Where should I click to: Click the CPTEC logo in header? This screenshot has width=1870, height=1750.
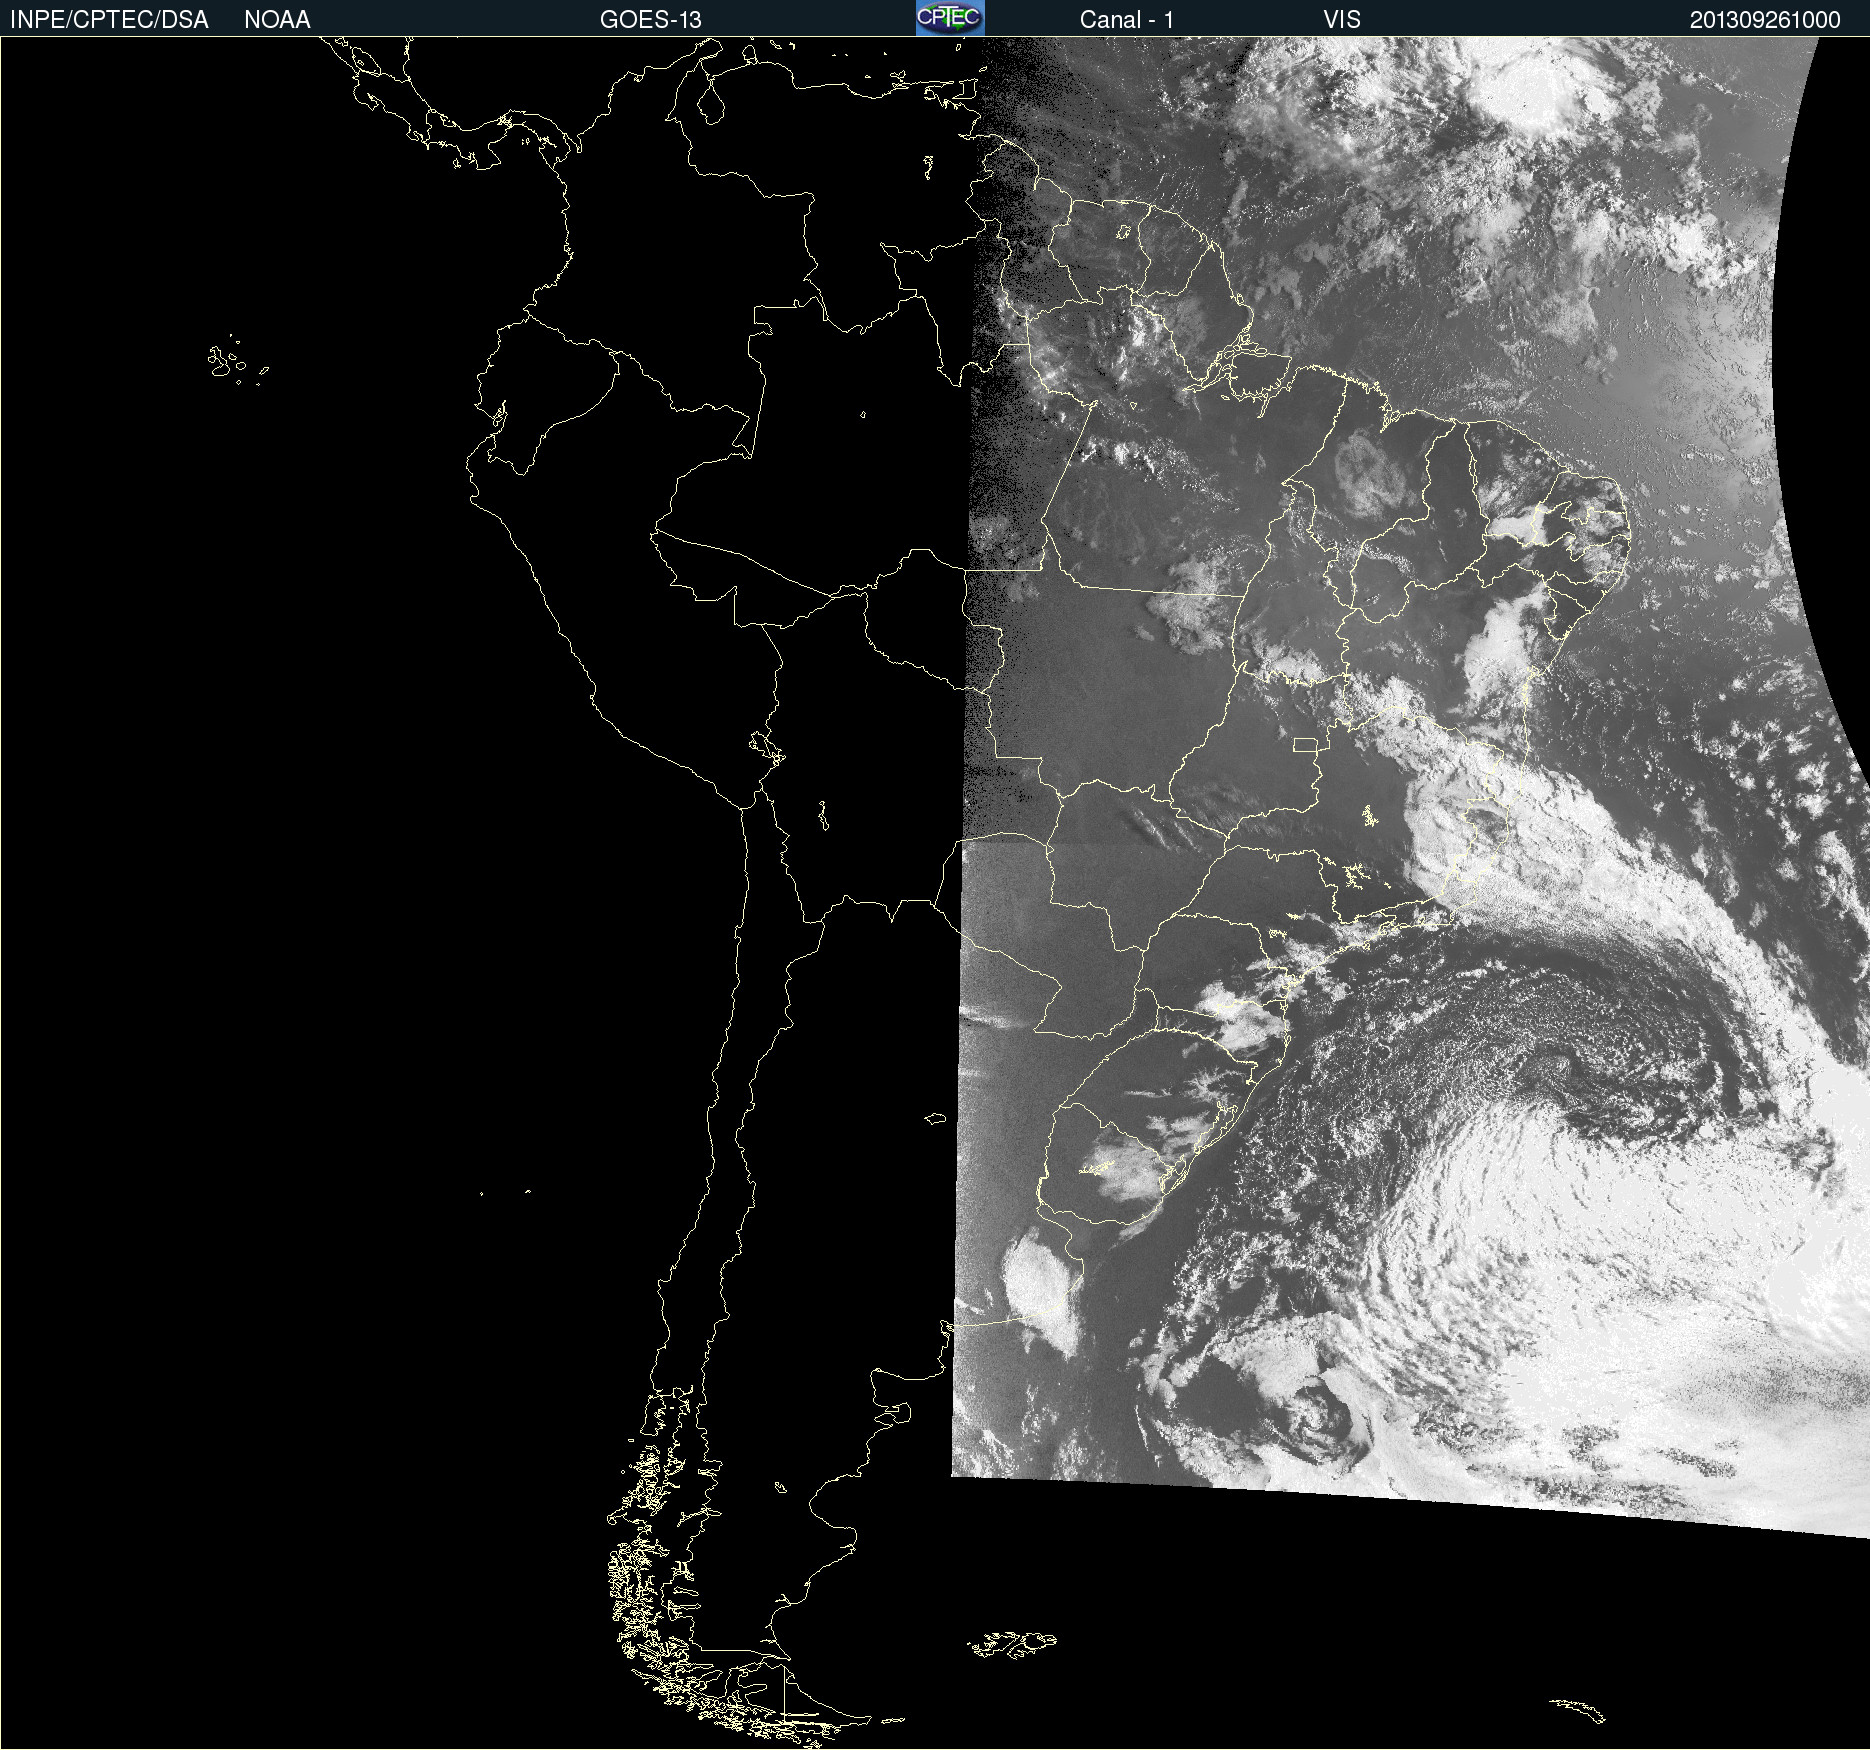coord(950,18)
